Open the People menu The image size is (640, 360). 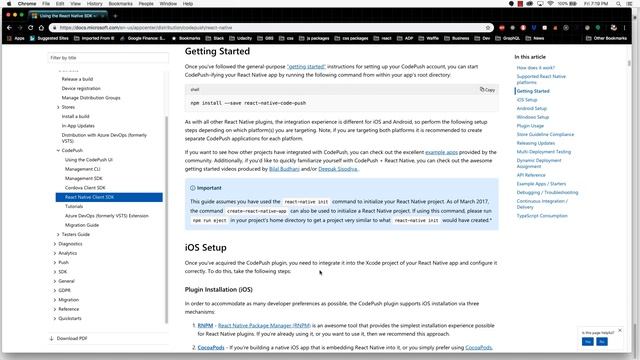tap(146, 4)
